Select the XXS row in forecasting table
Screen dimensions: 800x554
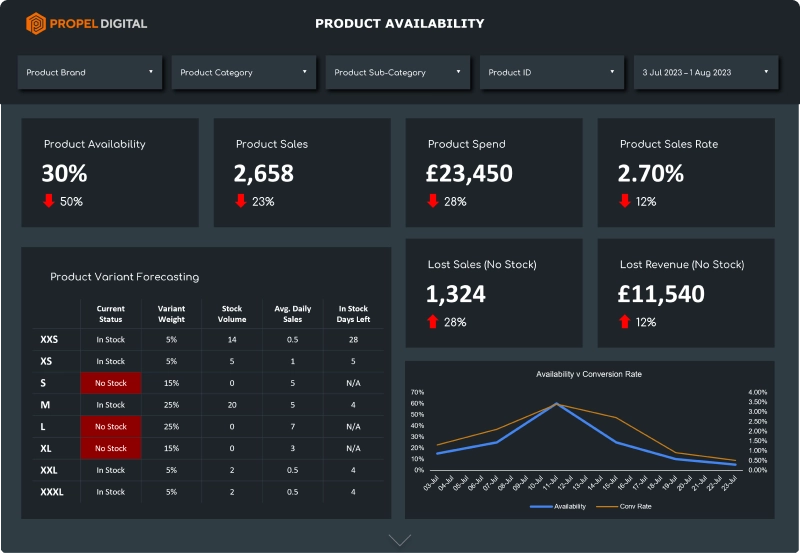(49, 340)
